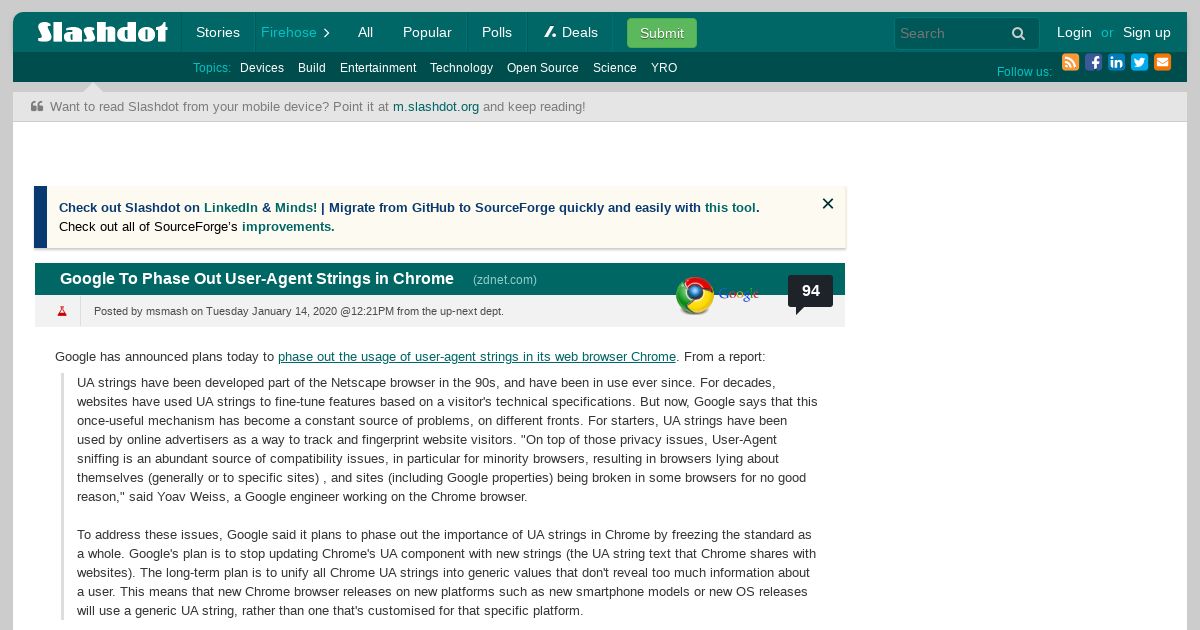Screen dimensions: 1200x630
Task: Select the Science topic
Action: coord(615,68)
